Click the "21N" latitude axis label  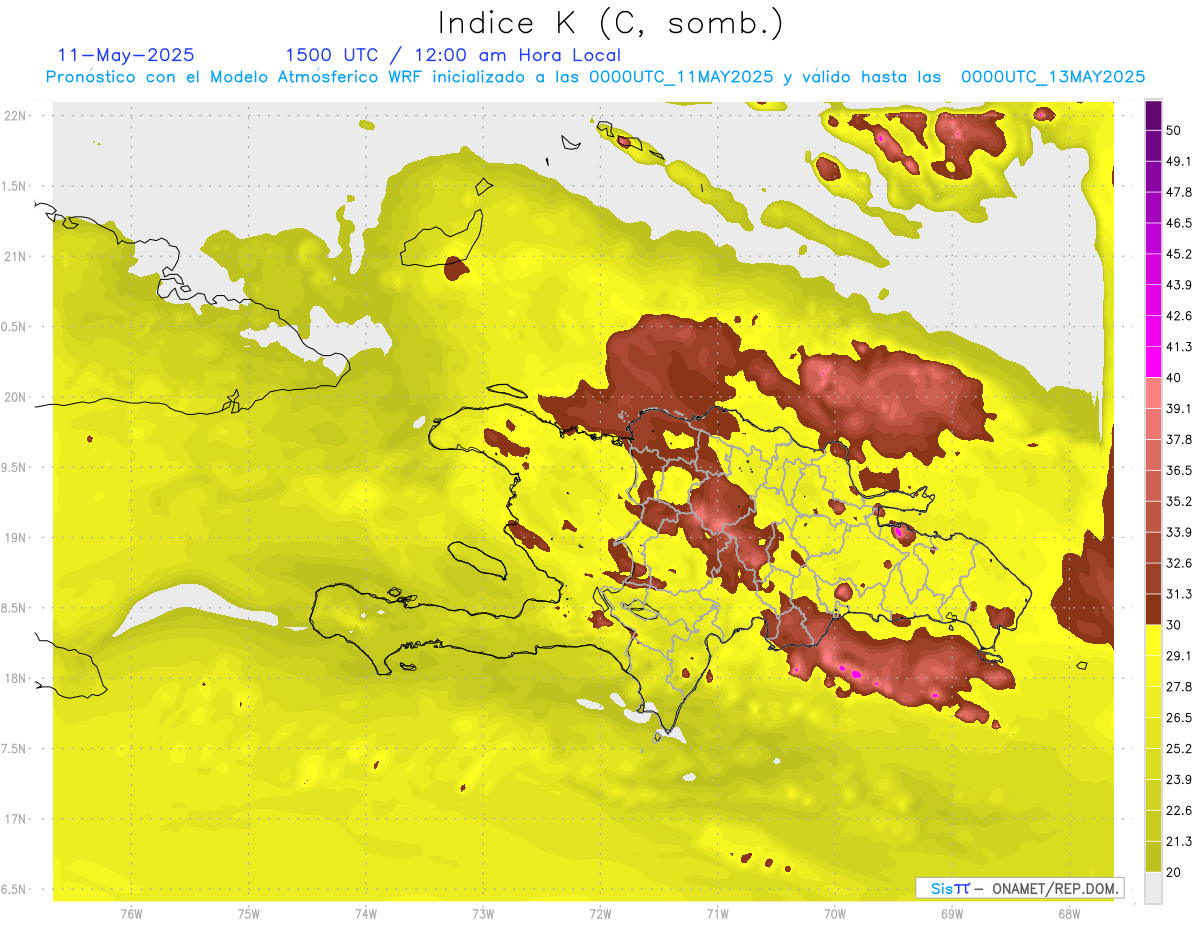click(x=16, y=256)
